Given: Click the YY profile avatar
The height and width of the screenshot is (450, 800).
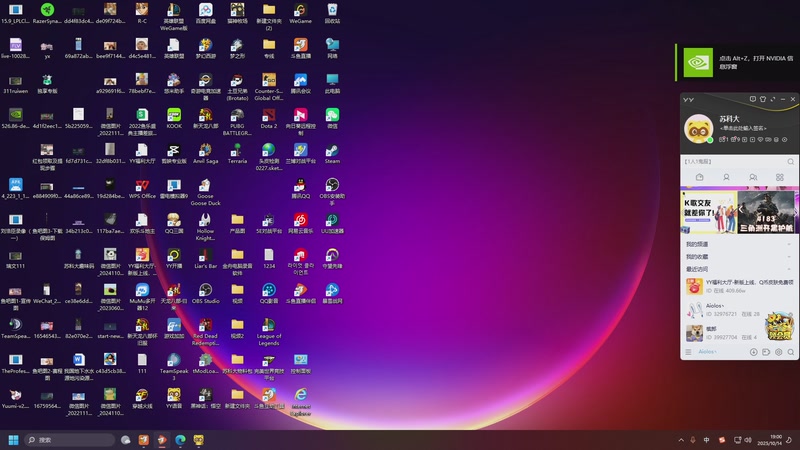Looking at the screenshot, I should (698, 129).
